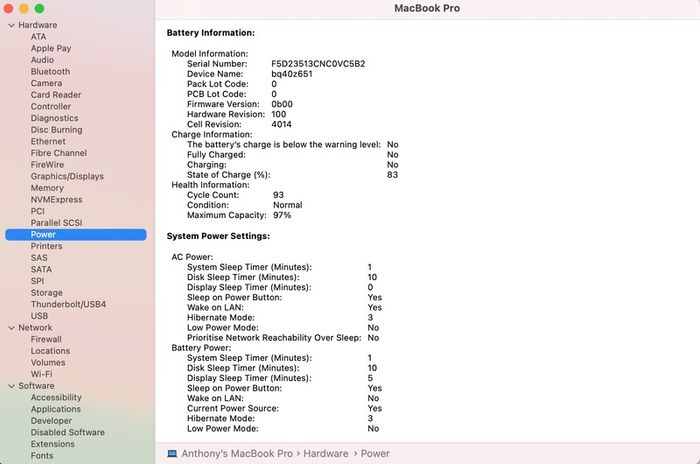
Task: Click Hardware in the path bar
Action: click(x=326, y=454)
